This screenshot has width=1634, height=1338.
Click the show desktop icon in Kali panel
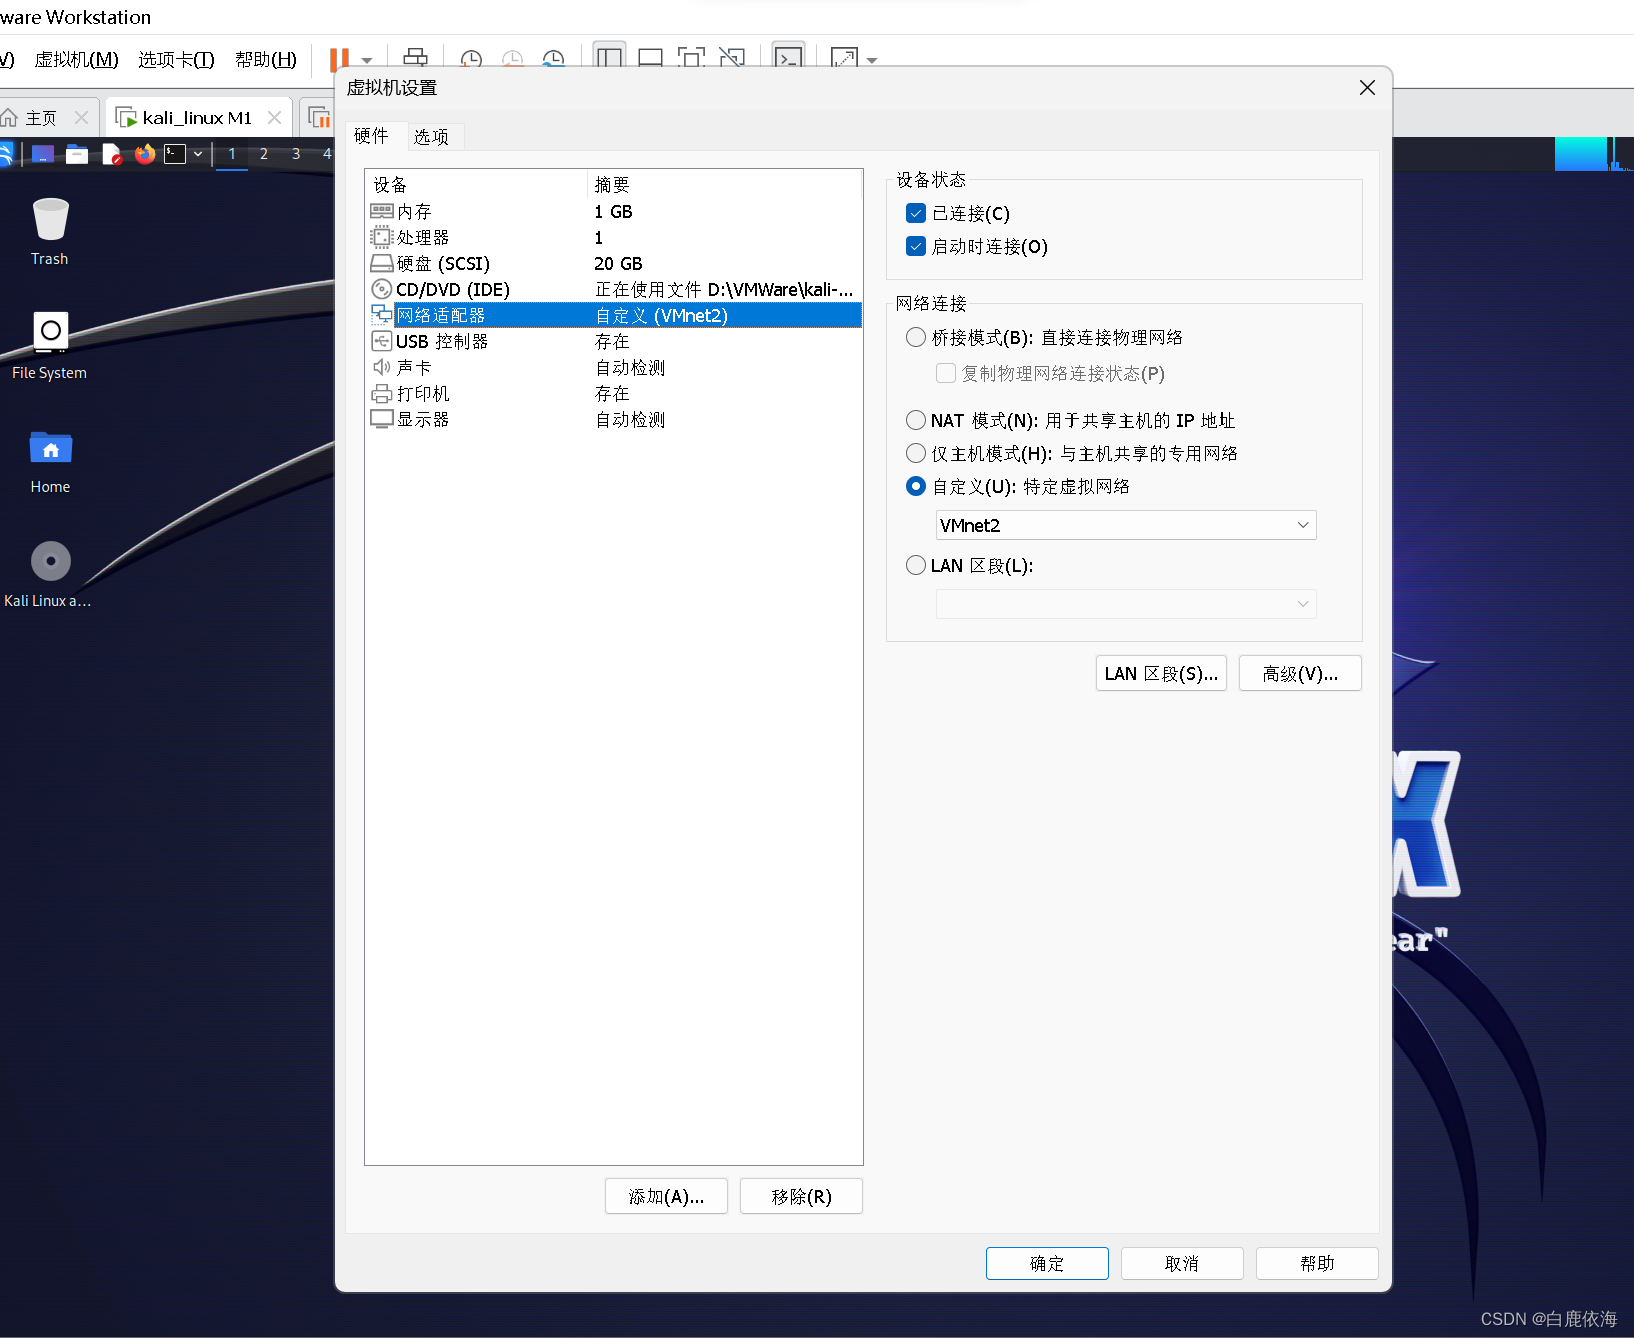click(x=43, y=154)
